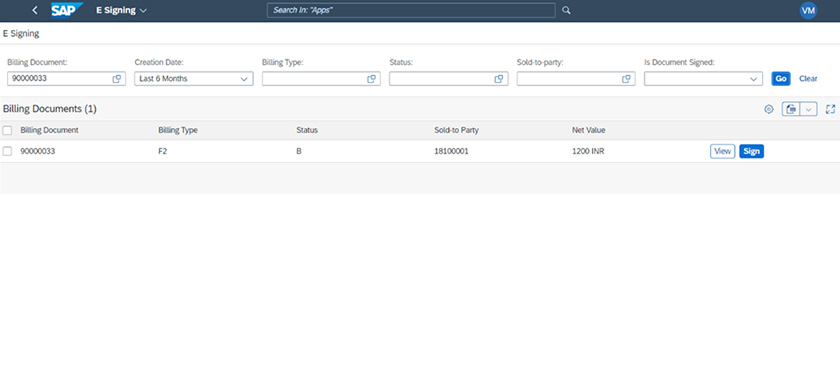Click the export to spreadsheet icon
Image resolution: width=840 pixels, height=390 pixels.
point(791,109)
